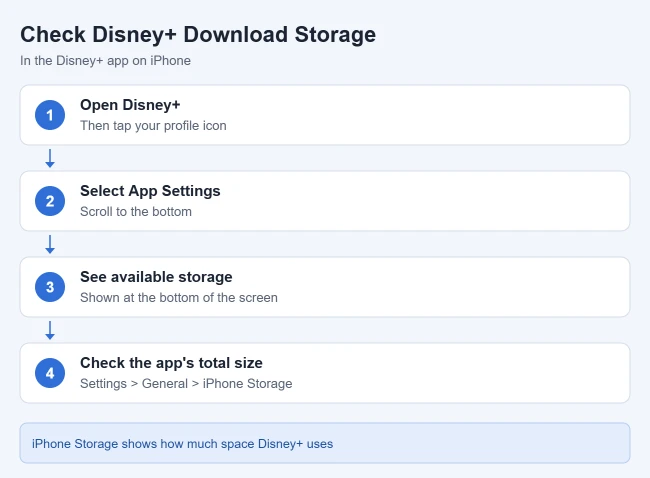This screenshot has height=478, width=650.
Task: Click 'Shown at the bottom of the screen' text
Action: click(x=179, y=298)
